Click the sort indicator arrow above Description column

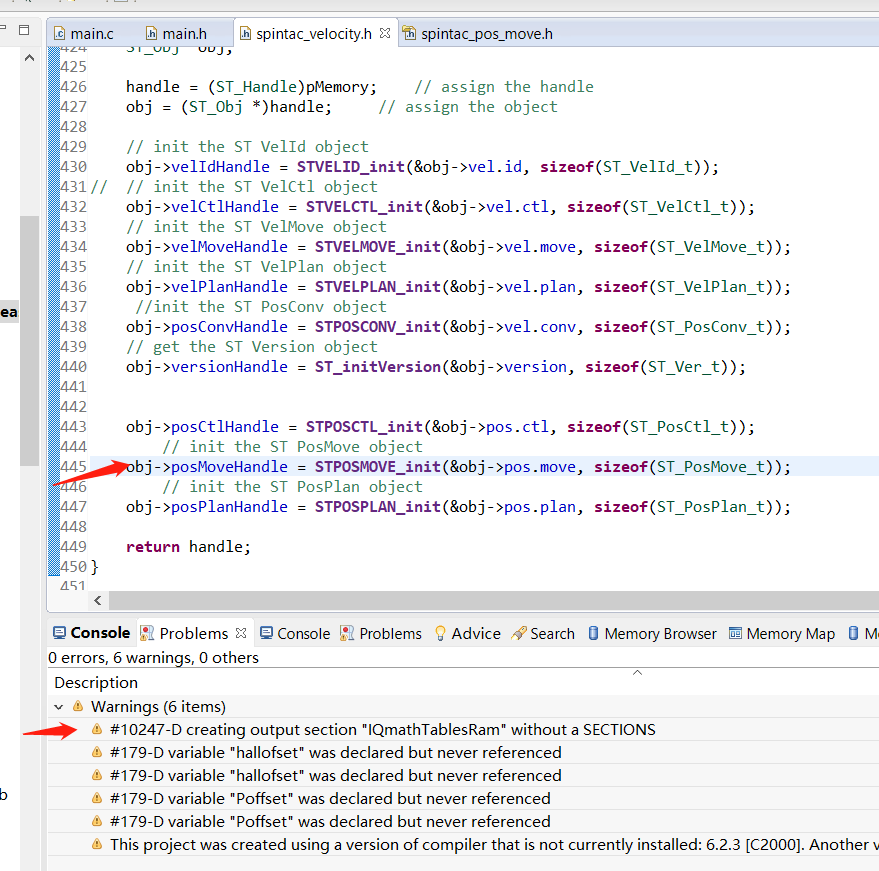point(637,672)
